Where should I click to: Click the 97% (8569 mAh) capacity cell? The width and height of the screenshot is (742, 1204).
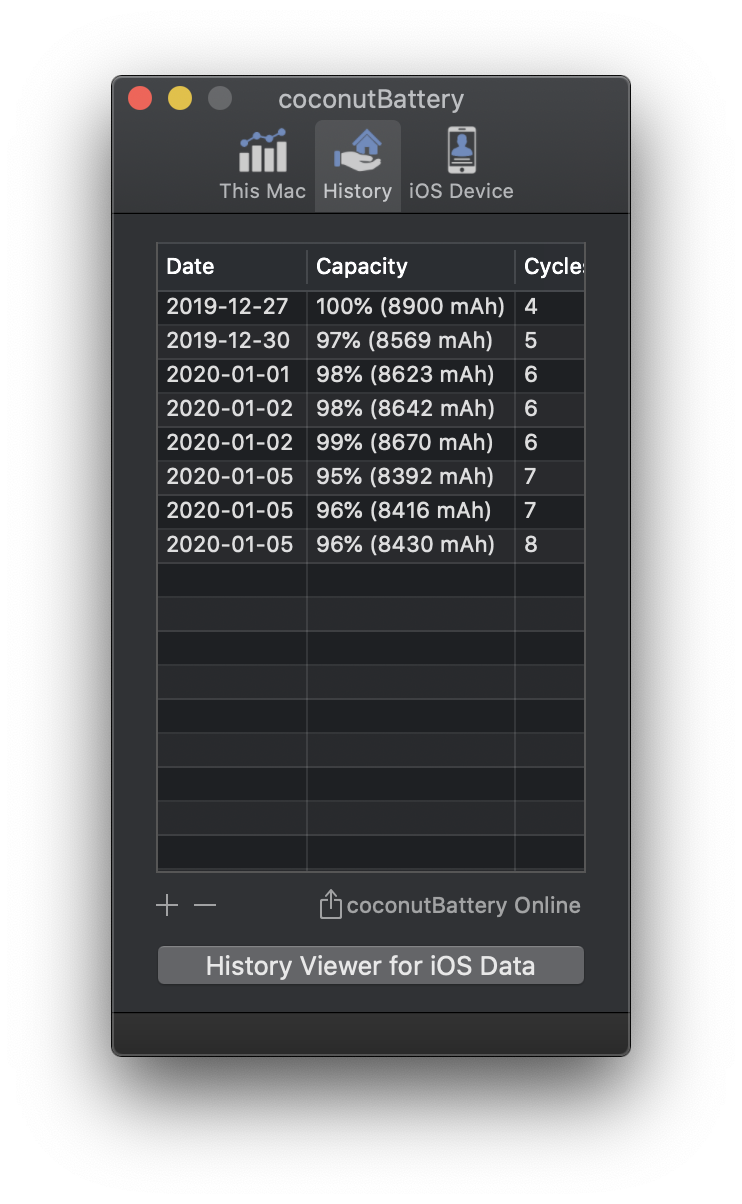[411, 341]
